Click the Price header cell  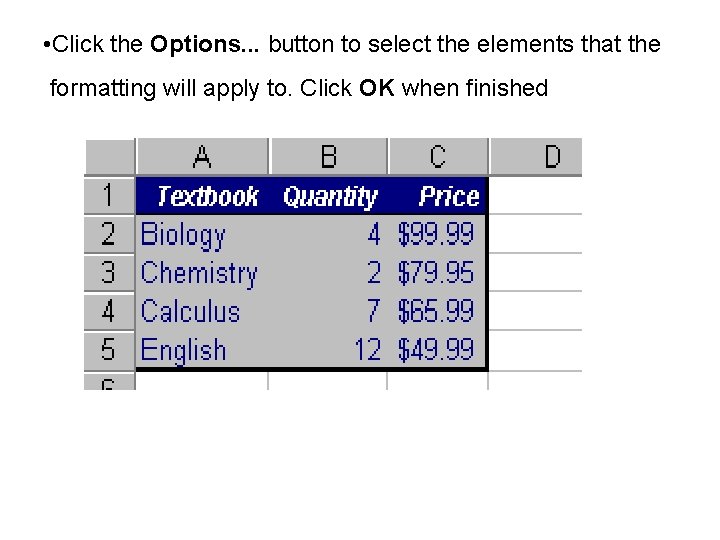(x=448, y=196)
